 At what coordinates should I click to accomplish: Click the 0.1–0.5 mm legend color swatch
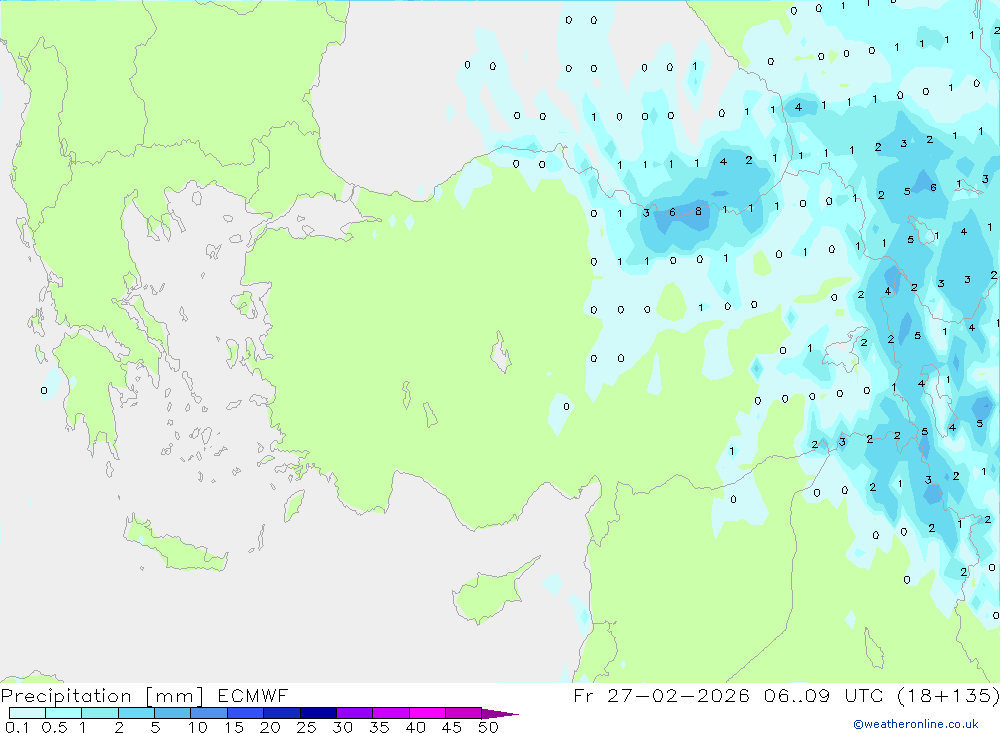[27, 713]
